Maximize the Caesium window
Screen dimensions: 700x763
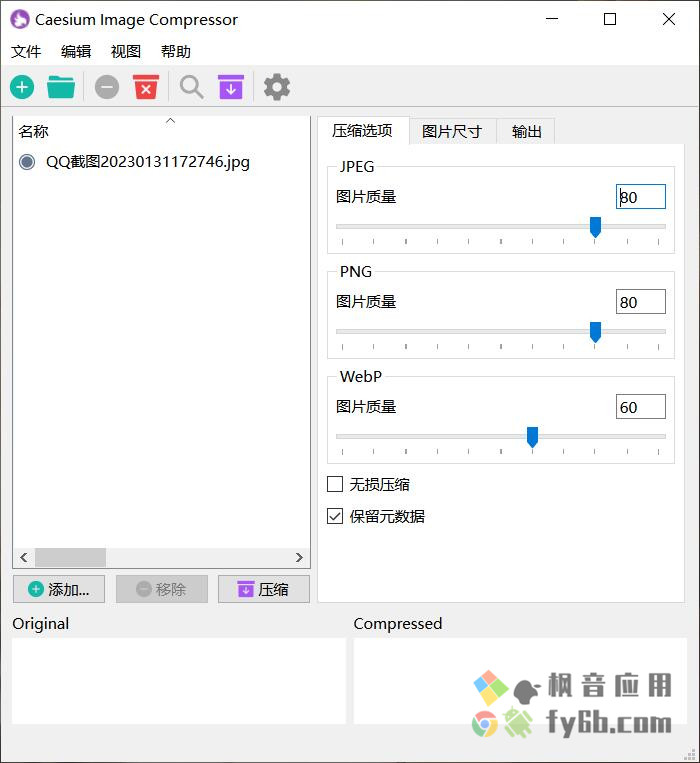610,19
